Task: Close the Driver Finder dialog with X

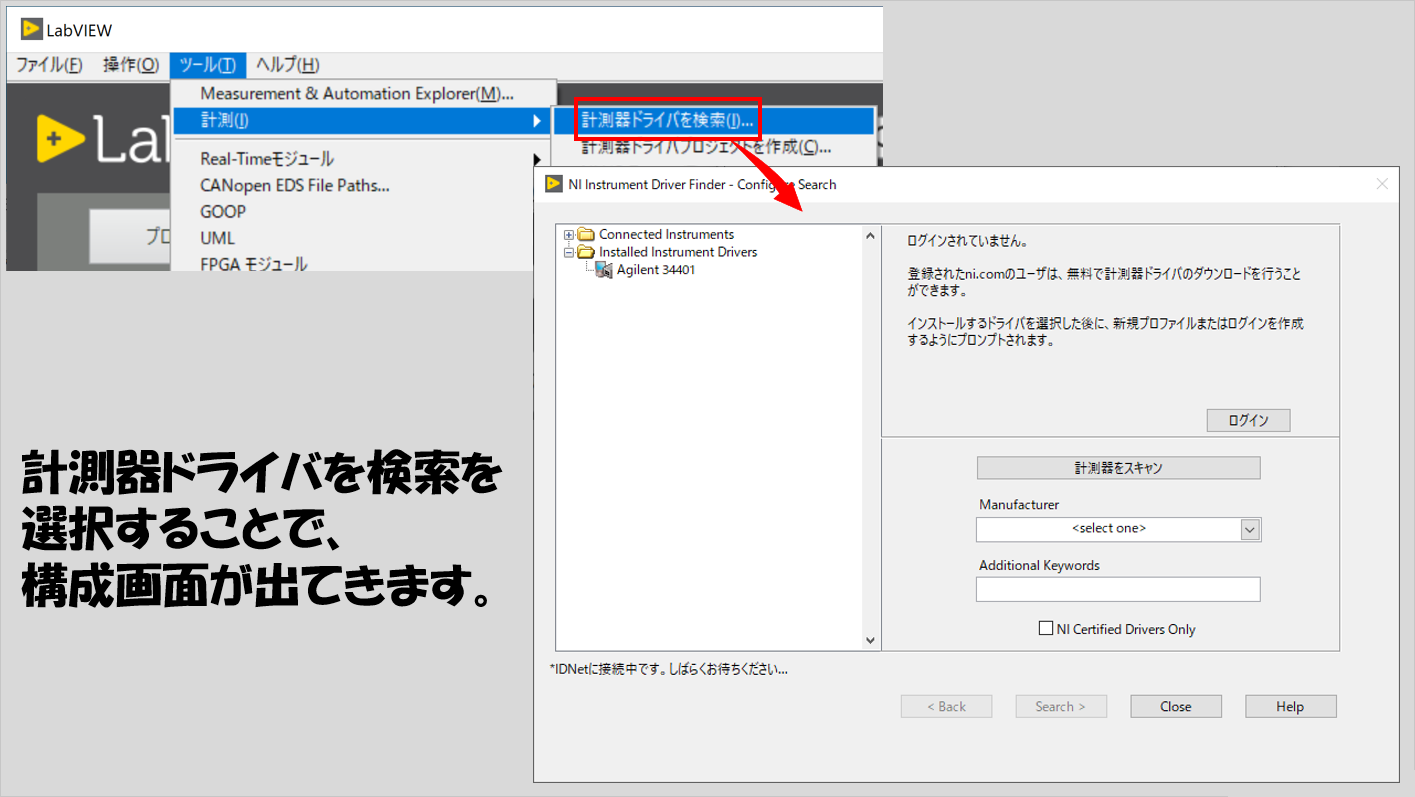Action: (x=1382, y=184)
